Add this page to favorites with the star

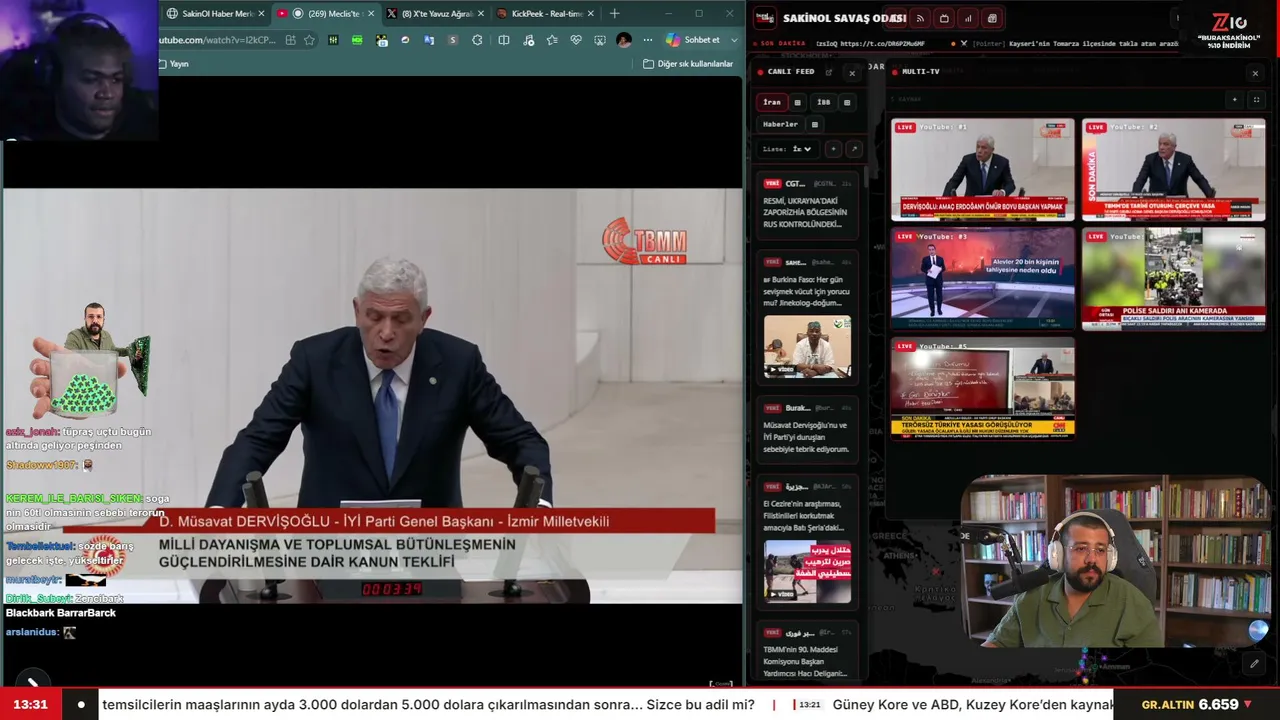click(x=309, y=40)
